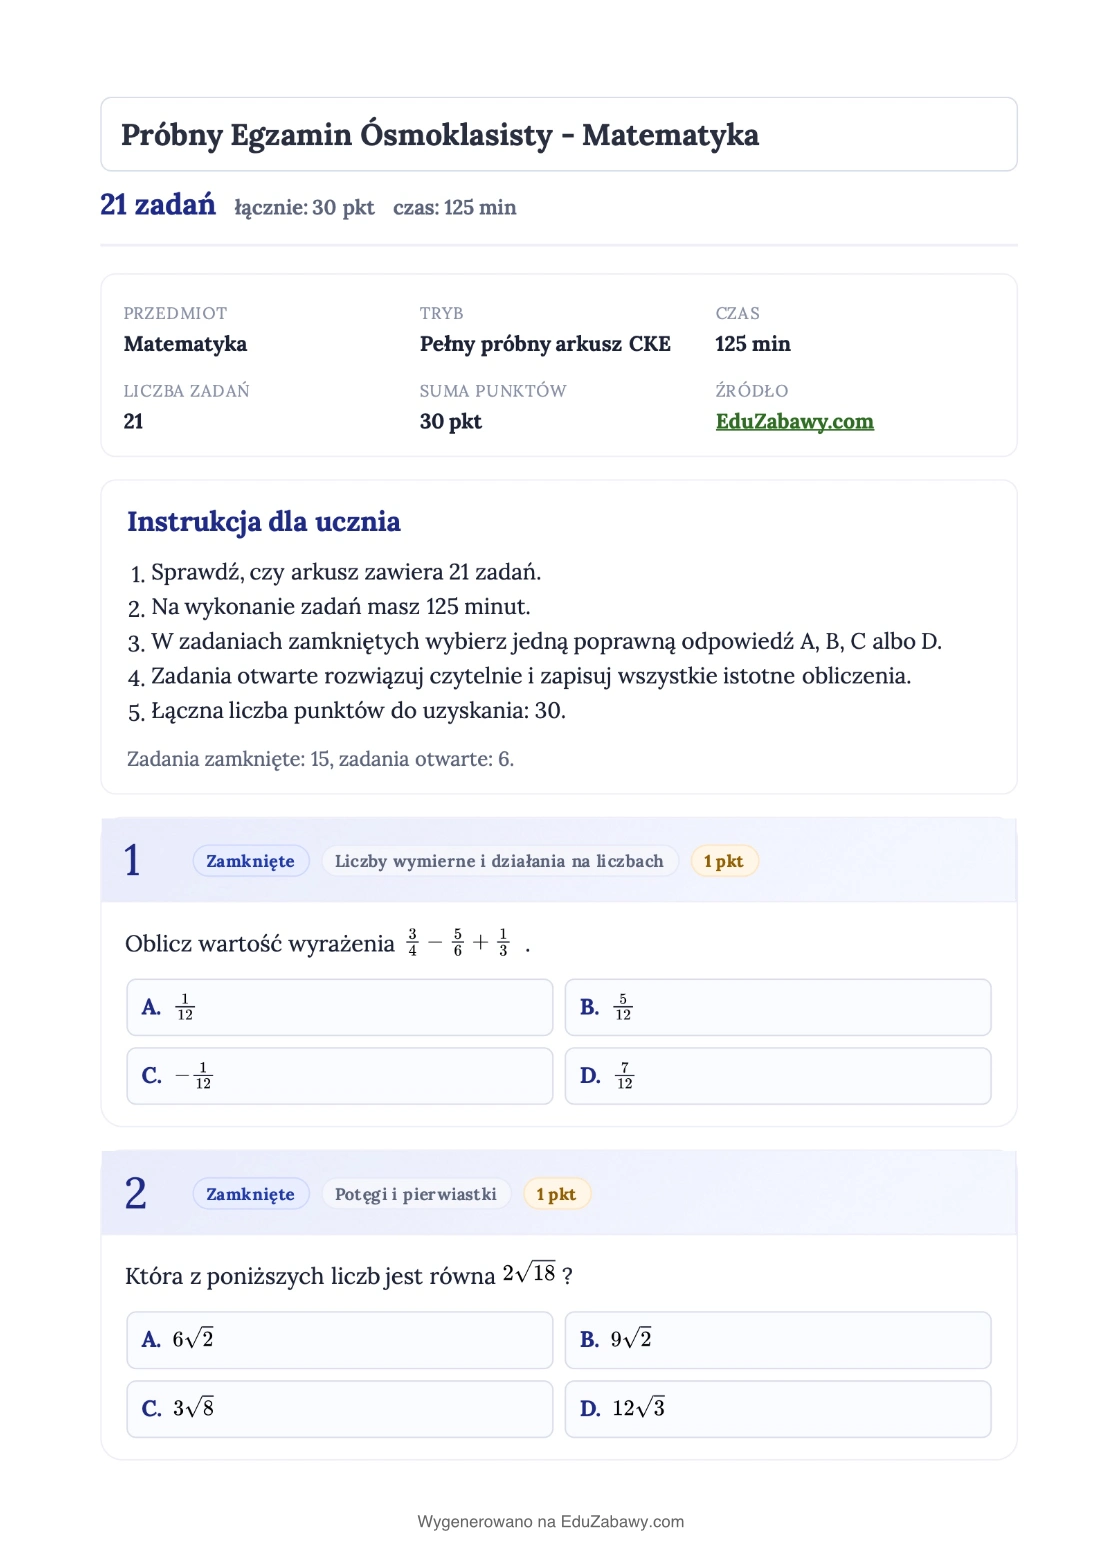Screen dimensions: 1100x1556
Task: Click the 'Liczby wymierne i działania na liczbach' tag
Action: [x=499, y=861]
